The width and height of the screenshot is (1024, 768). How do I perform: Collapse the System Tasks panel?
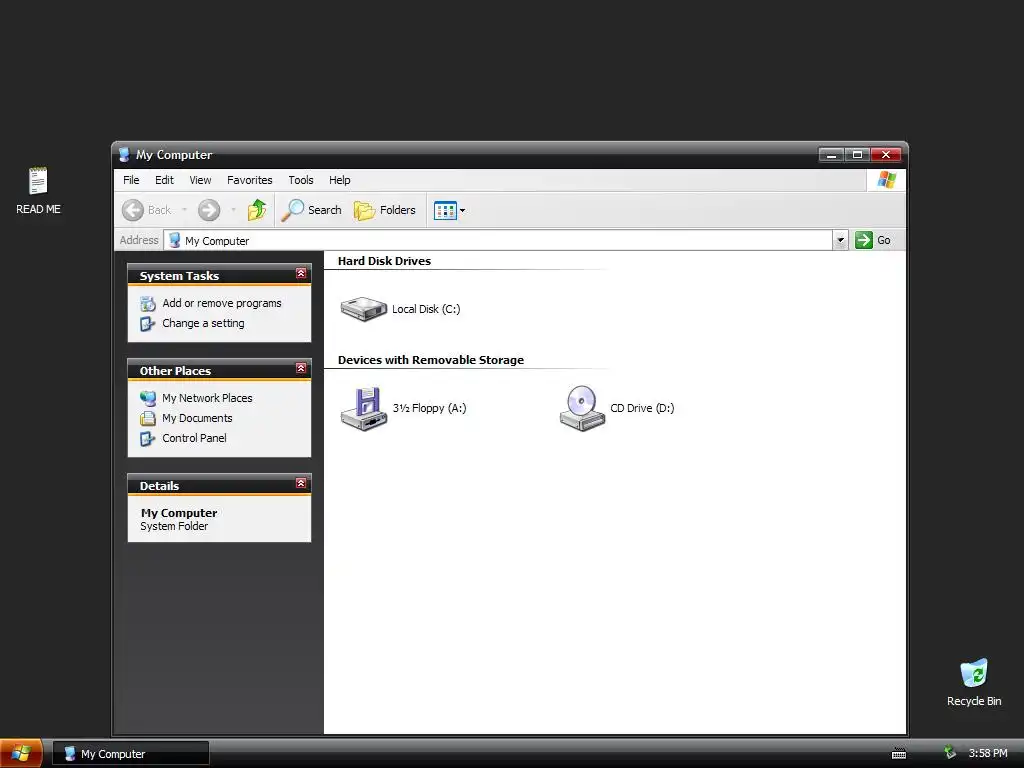click(x=301, y=274)
